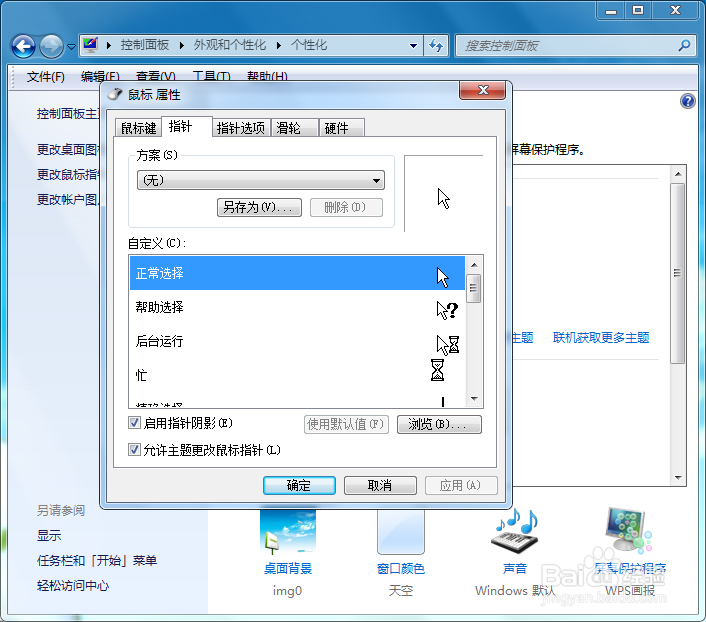Click 联机获取更多主题 link

(601, 338)
